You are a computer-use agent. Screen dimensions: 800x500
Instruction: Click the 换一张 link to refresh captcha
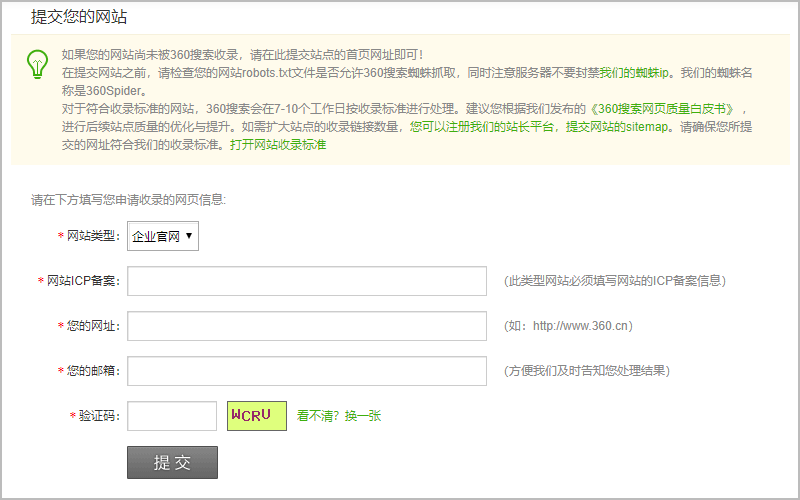(x=363, y=416)
